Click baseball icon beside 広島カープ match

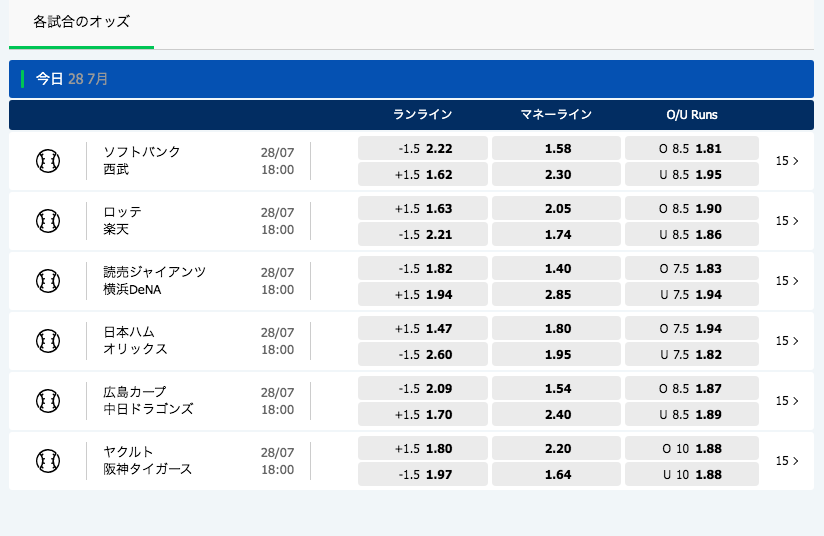tap(48, 400)
